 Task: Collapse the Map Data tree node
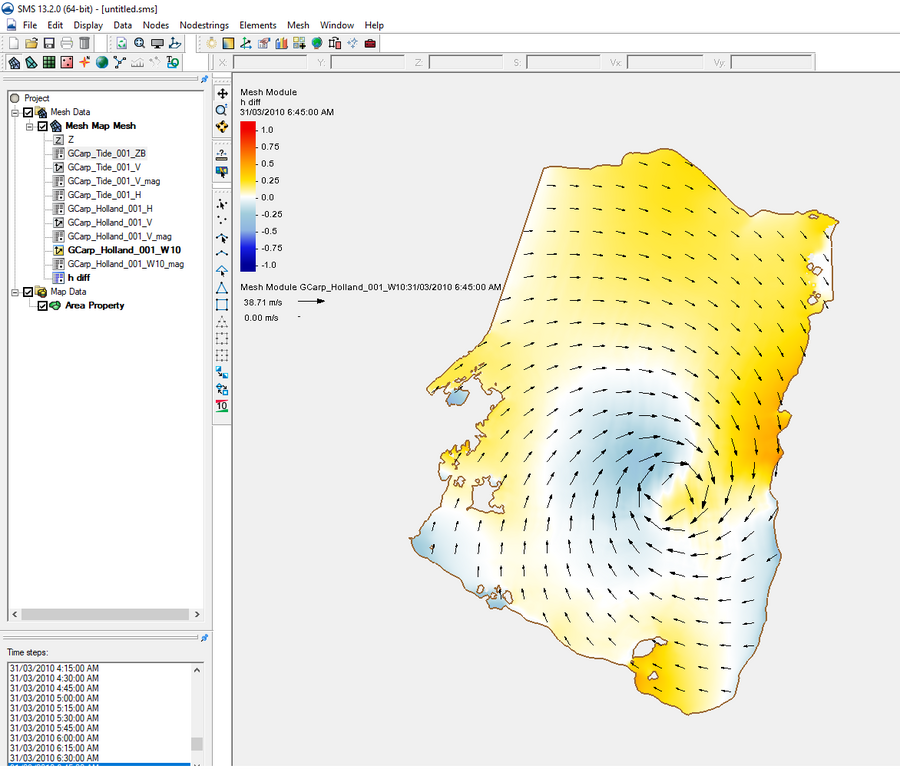tap(15, 292)
